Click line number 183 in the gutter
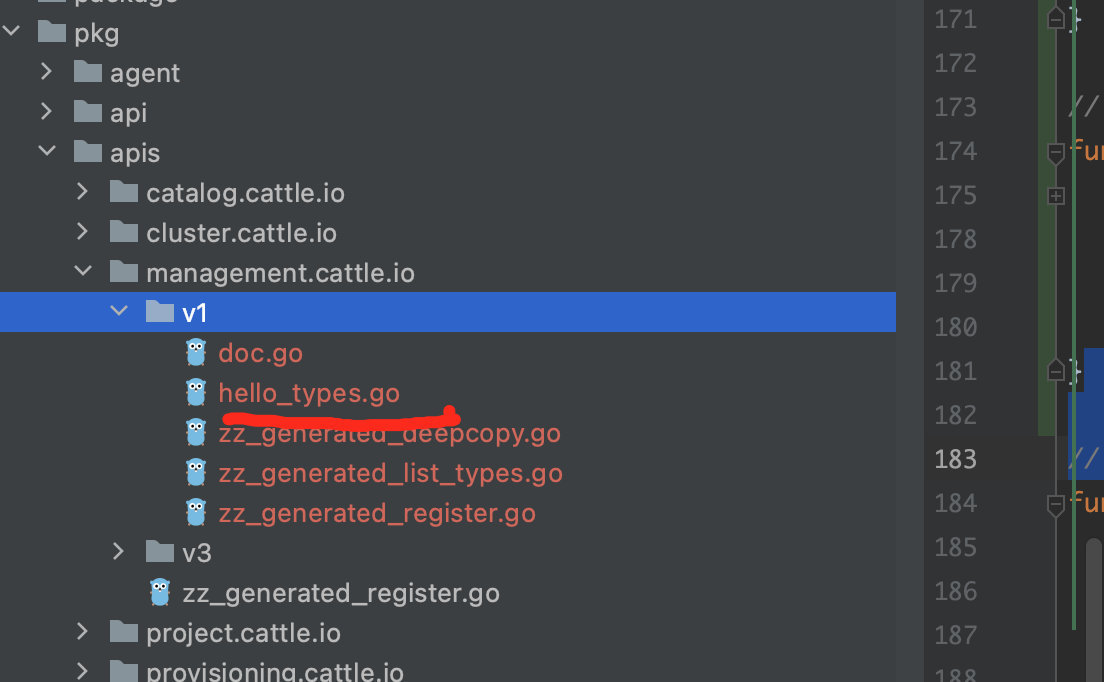The width and height of the screenshot is (1104, 682). point(955,459)
